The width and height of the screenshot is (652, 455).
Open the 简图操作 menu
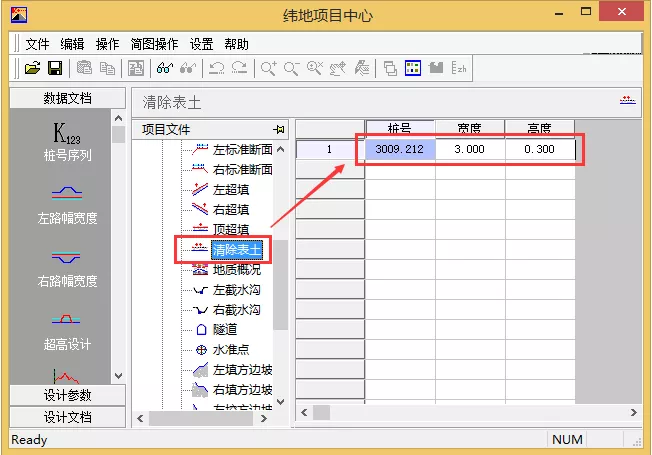point(155,44)
